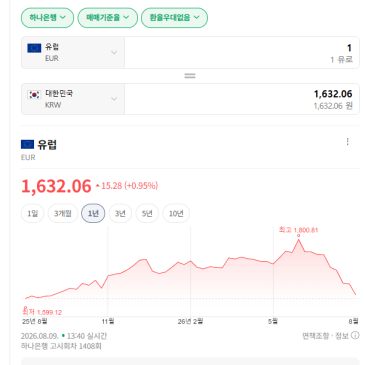Switch chart to 5년 period
Image resolution: width=365 pixels, height=365 pixels.
147,213
